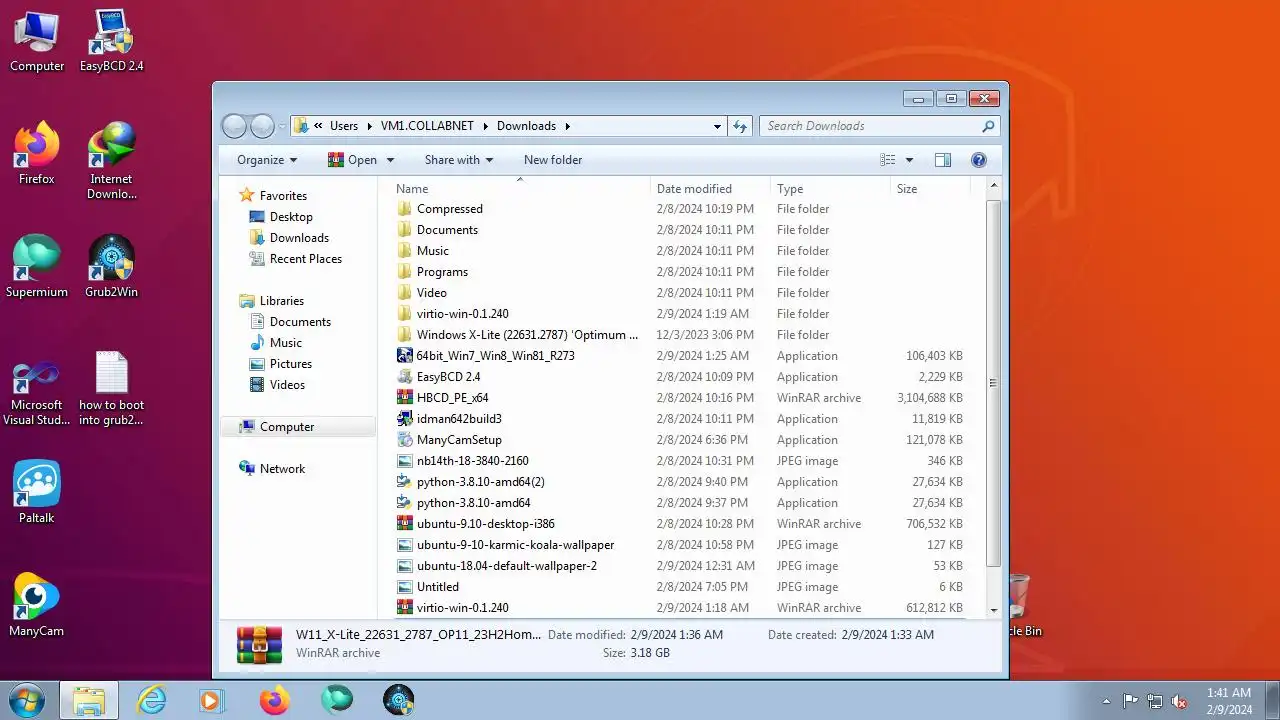
Task: Click the Users breadcrumb in address bar
Action: [344, 126]
